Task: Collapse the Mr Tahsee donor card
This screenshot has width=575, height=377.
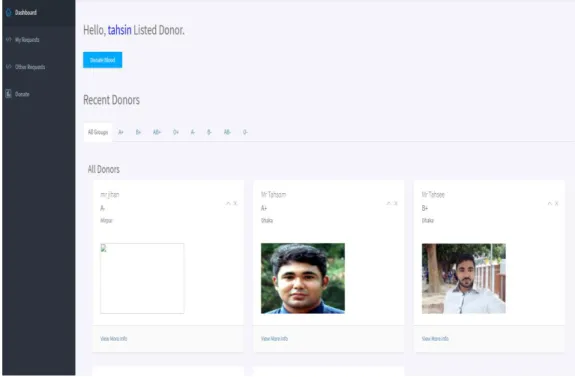Action: coord(550,203)
